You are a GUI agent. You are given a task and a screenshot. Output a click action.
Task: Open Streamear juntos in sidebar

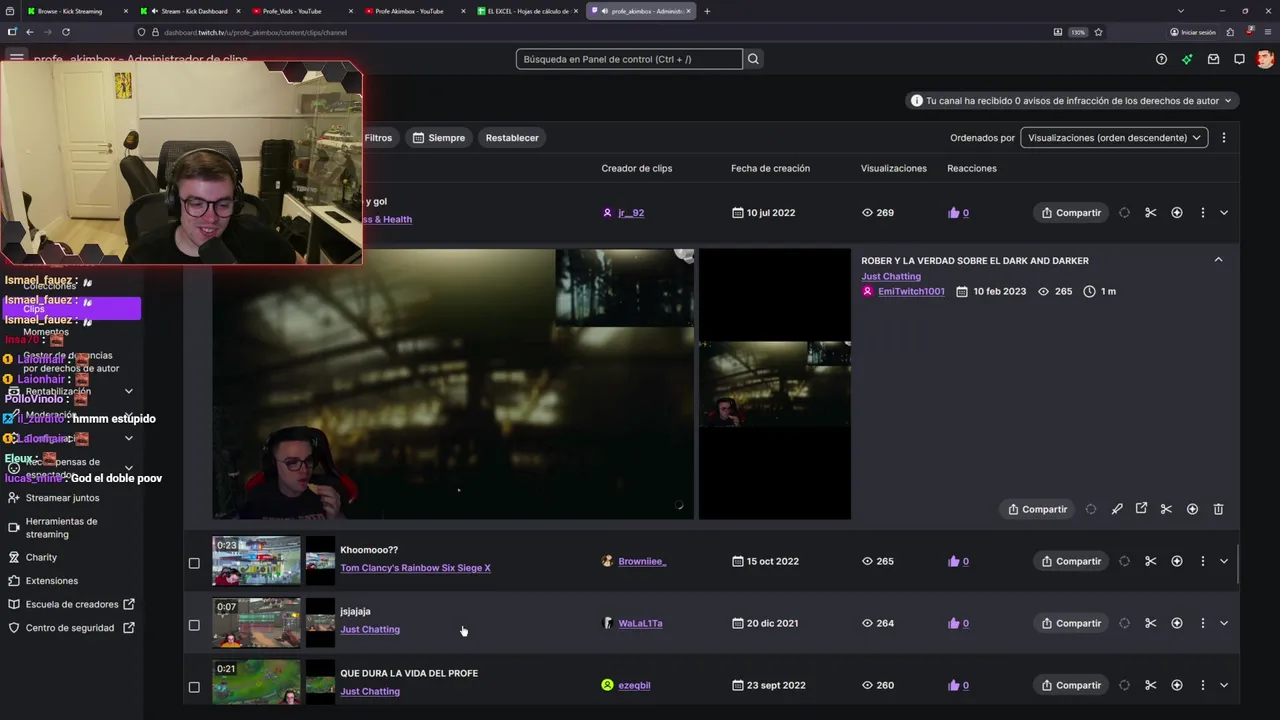[x=62, y=497]
